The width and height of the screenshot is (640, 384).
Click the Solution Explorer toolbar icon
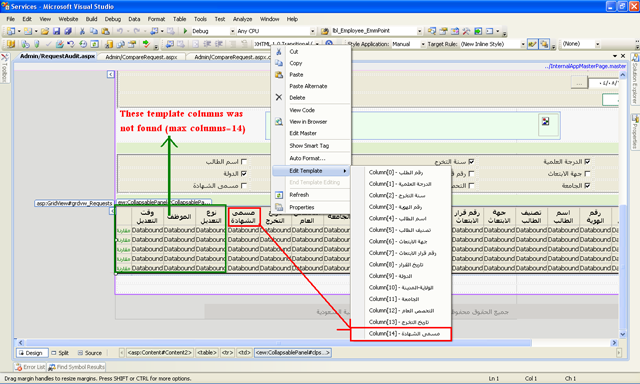pos(432,31)
